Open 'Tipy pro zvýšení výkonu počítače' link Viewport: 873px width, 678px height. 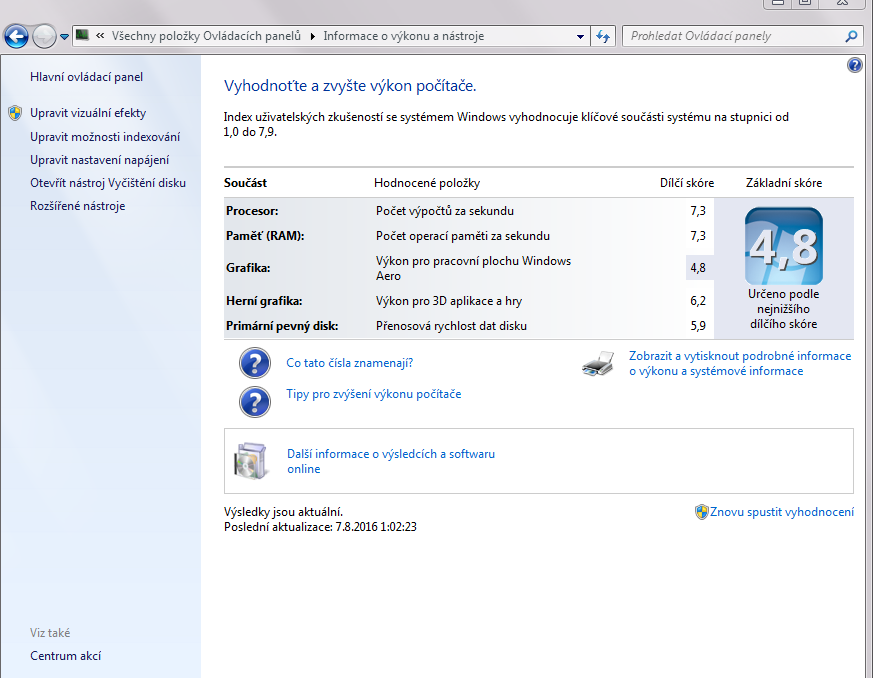pyautogui.click(x=374, y=394)
